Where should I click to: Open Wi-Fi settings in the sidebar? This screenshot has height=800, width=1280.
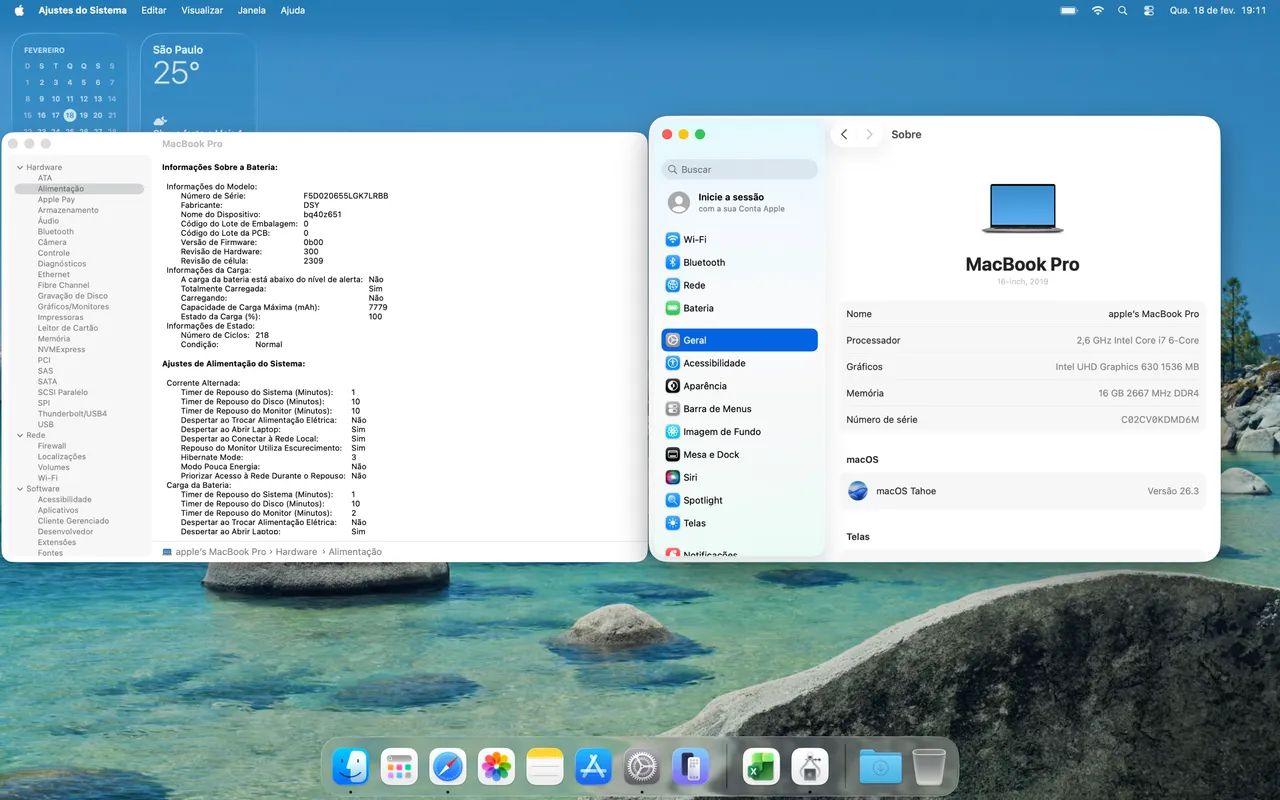pyautogui.click(x=698, y=239)
